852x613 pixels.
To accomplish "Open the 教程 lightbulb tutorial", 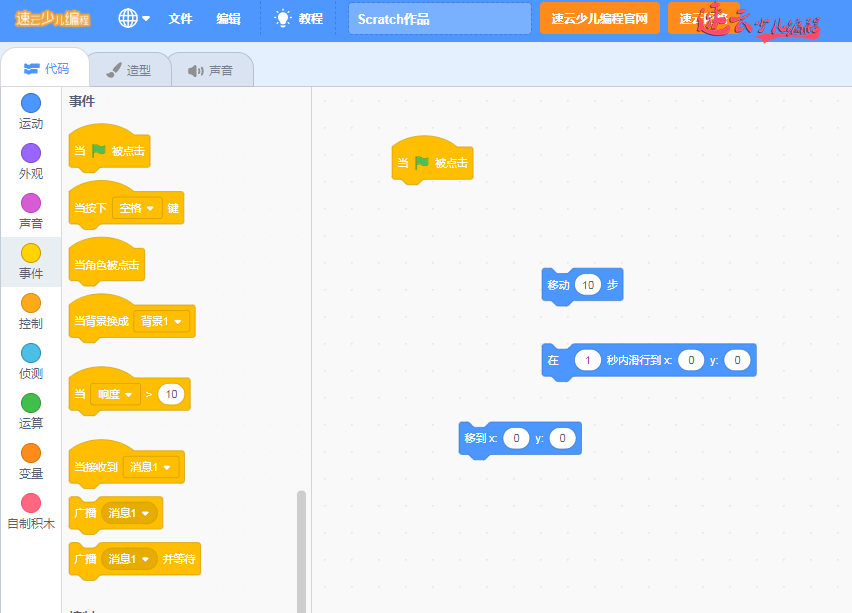I will tap(299, 18).
